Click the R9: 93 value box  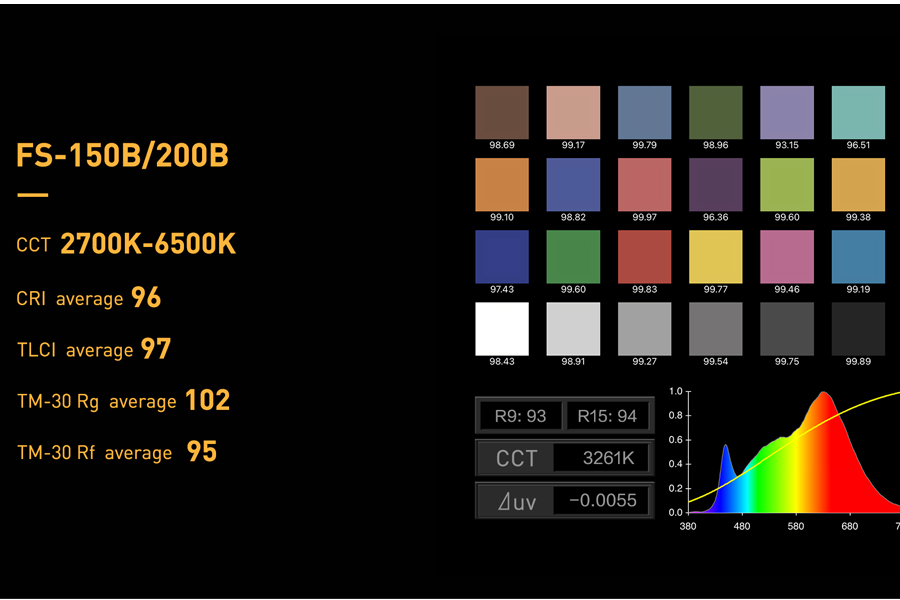tap(518, 416)
